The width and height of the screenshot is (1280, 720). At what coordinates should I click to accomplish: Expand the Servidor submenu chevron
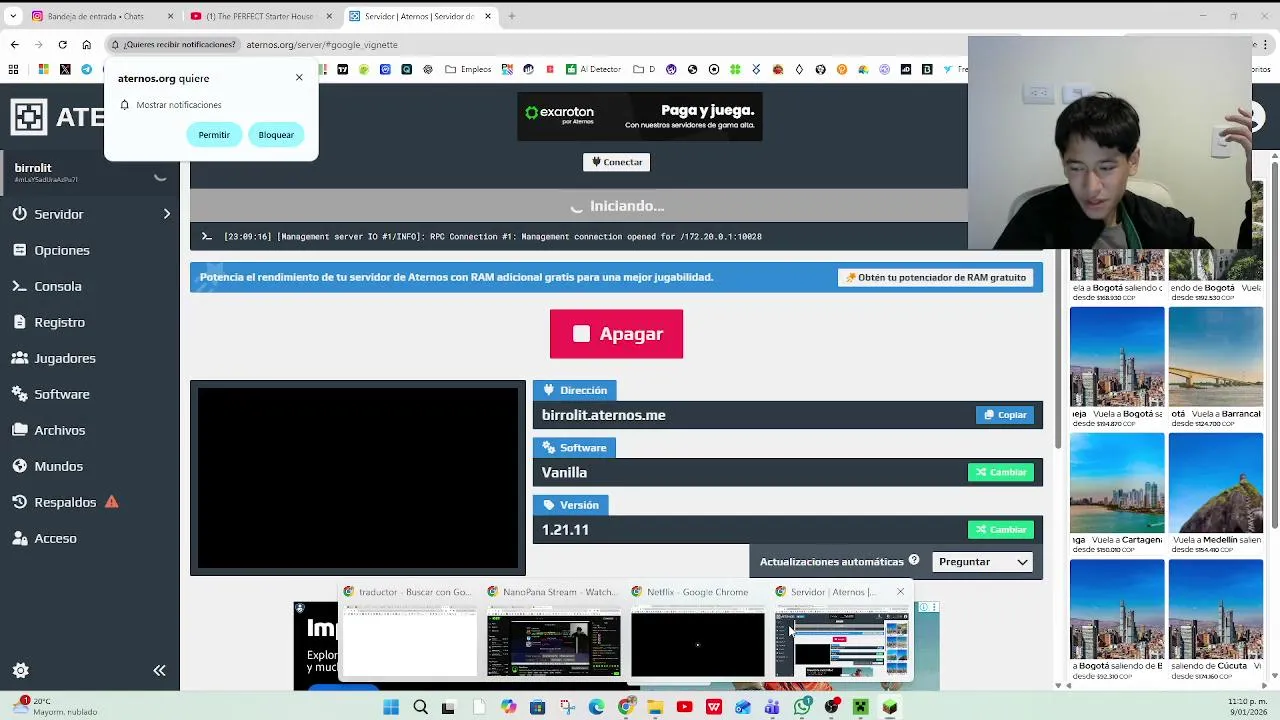pyautogui.click(x=167, y=214)
